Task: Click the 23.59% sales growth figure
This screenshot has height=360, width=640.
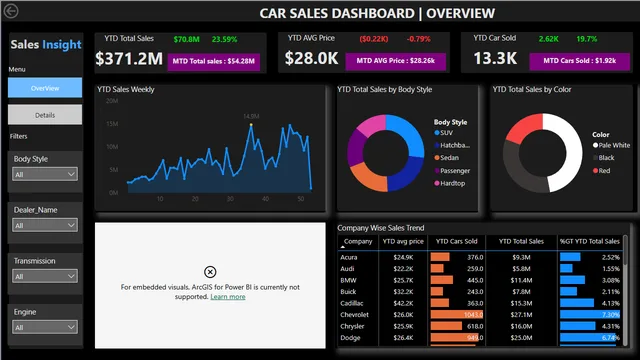Action: point(224,39)
